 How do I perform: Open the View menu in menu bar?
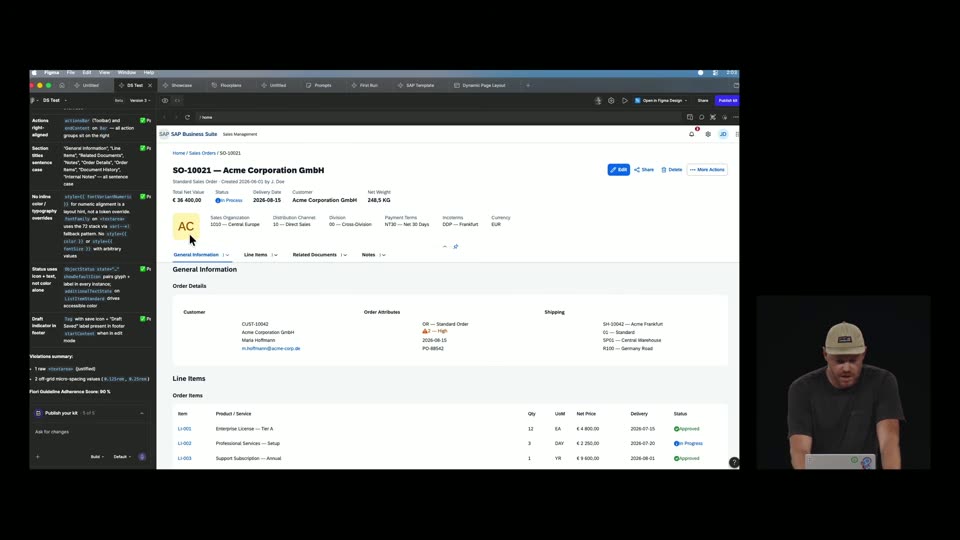pos(104,72)
